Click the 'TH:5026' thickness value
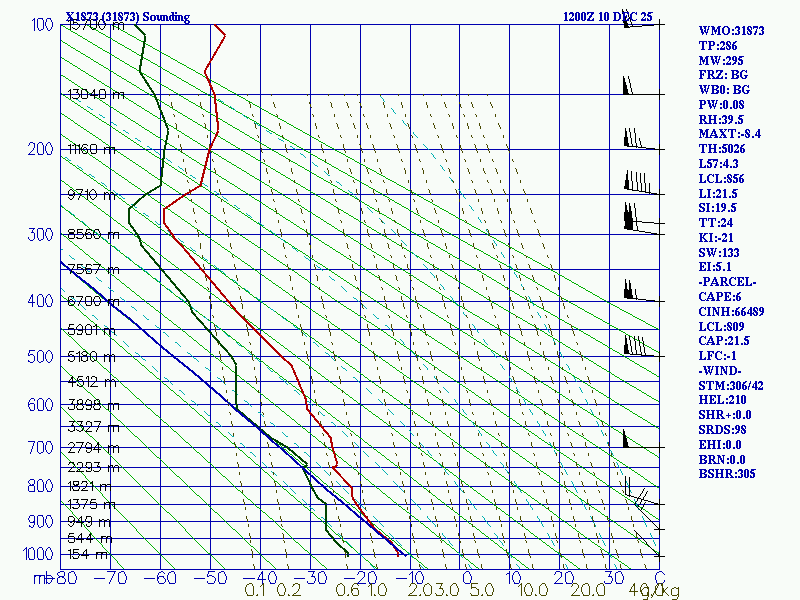Image resolution: width=800 pixels, height=600 pixels. point(721,149)
